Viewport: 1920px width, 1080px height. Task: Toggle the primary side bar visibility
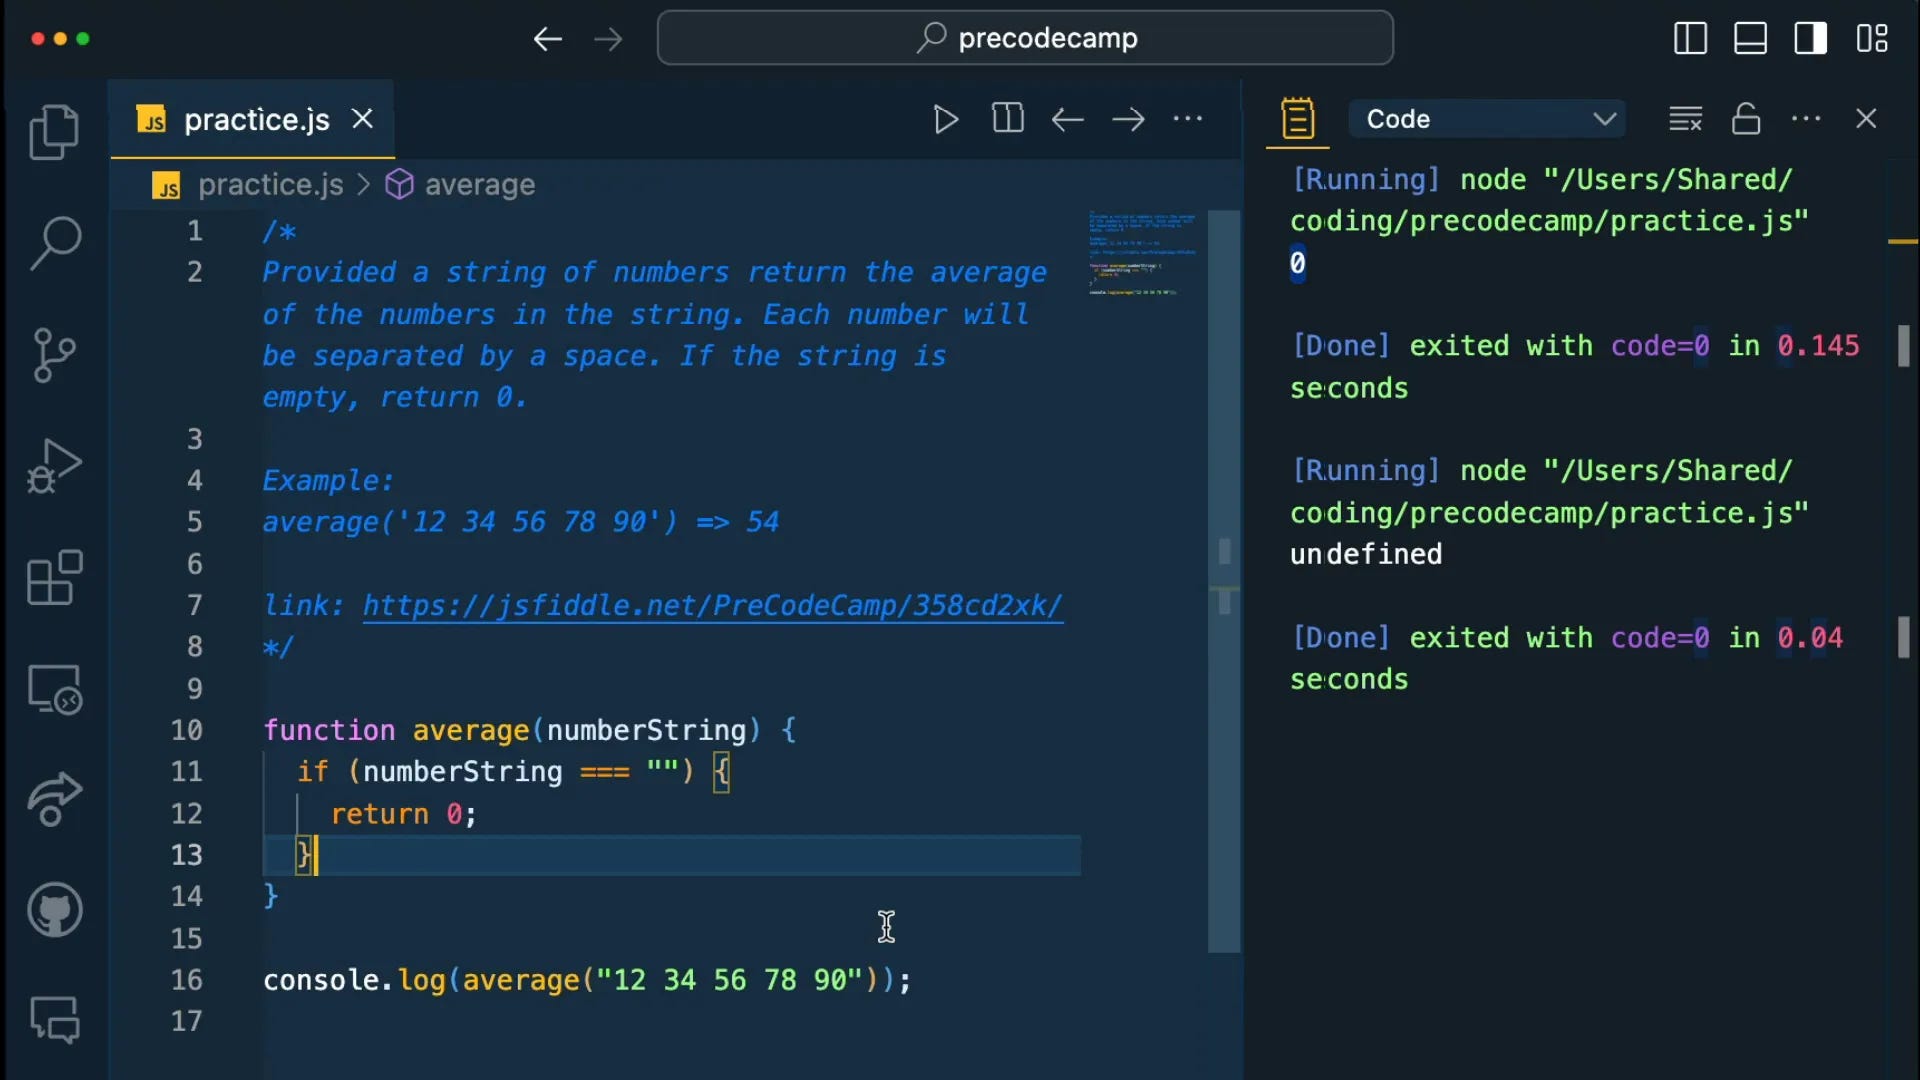click(1690, 38)
